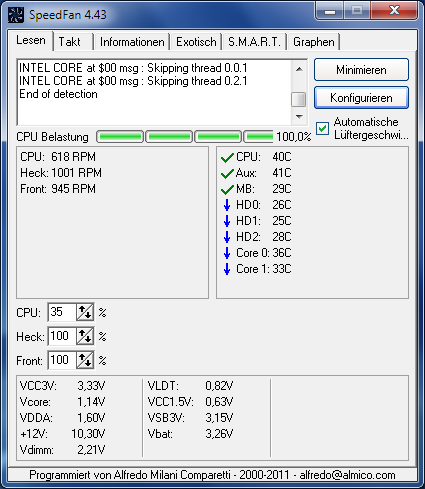Click the VSB3V 3,15V voltage reading
This screenshot has width=425, height=489.
click(190, 418)
